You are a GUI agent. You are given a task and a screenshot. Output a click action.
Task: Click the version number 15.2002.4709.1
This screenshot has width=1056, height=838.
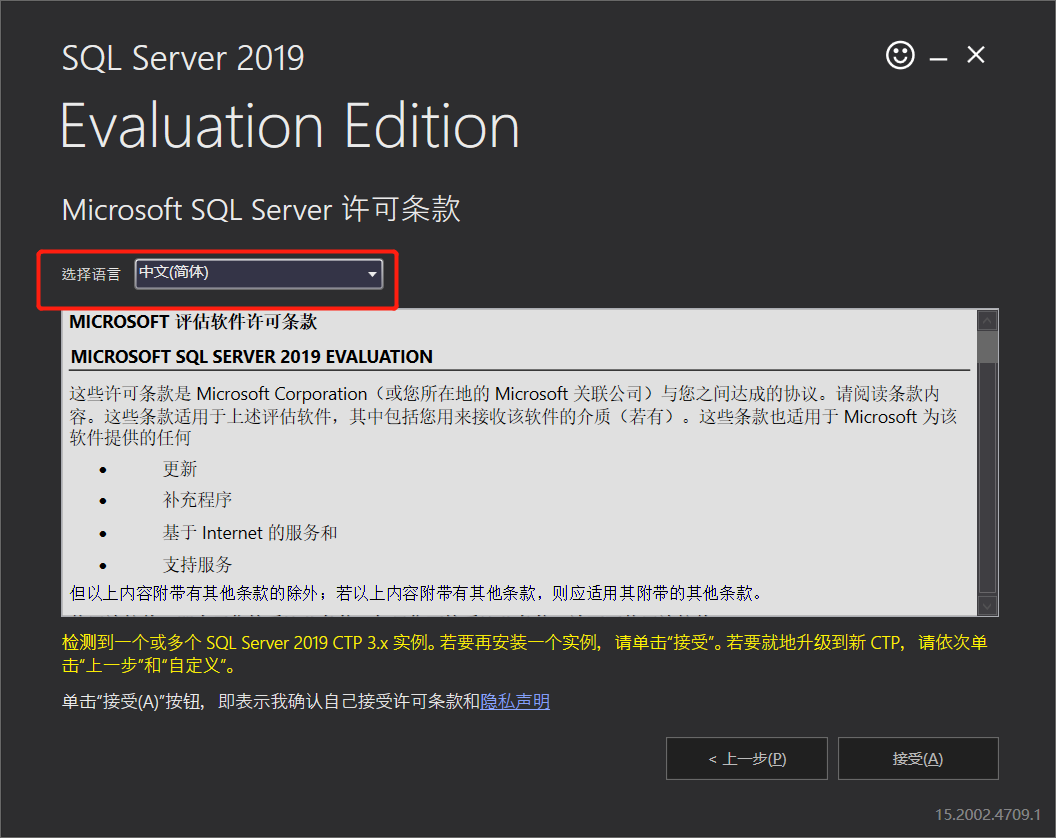[x=988, y=814]
